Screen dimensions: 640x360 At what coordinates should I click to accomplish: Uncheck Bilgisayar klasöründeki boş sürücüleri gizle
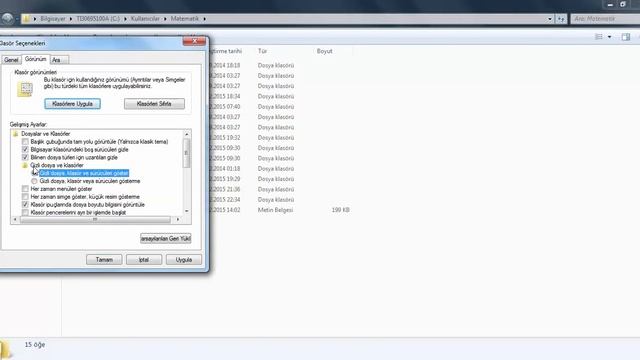25,149
